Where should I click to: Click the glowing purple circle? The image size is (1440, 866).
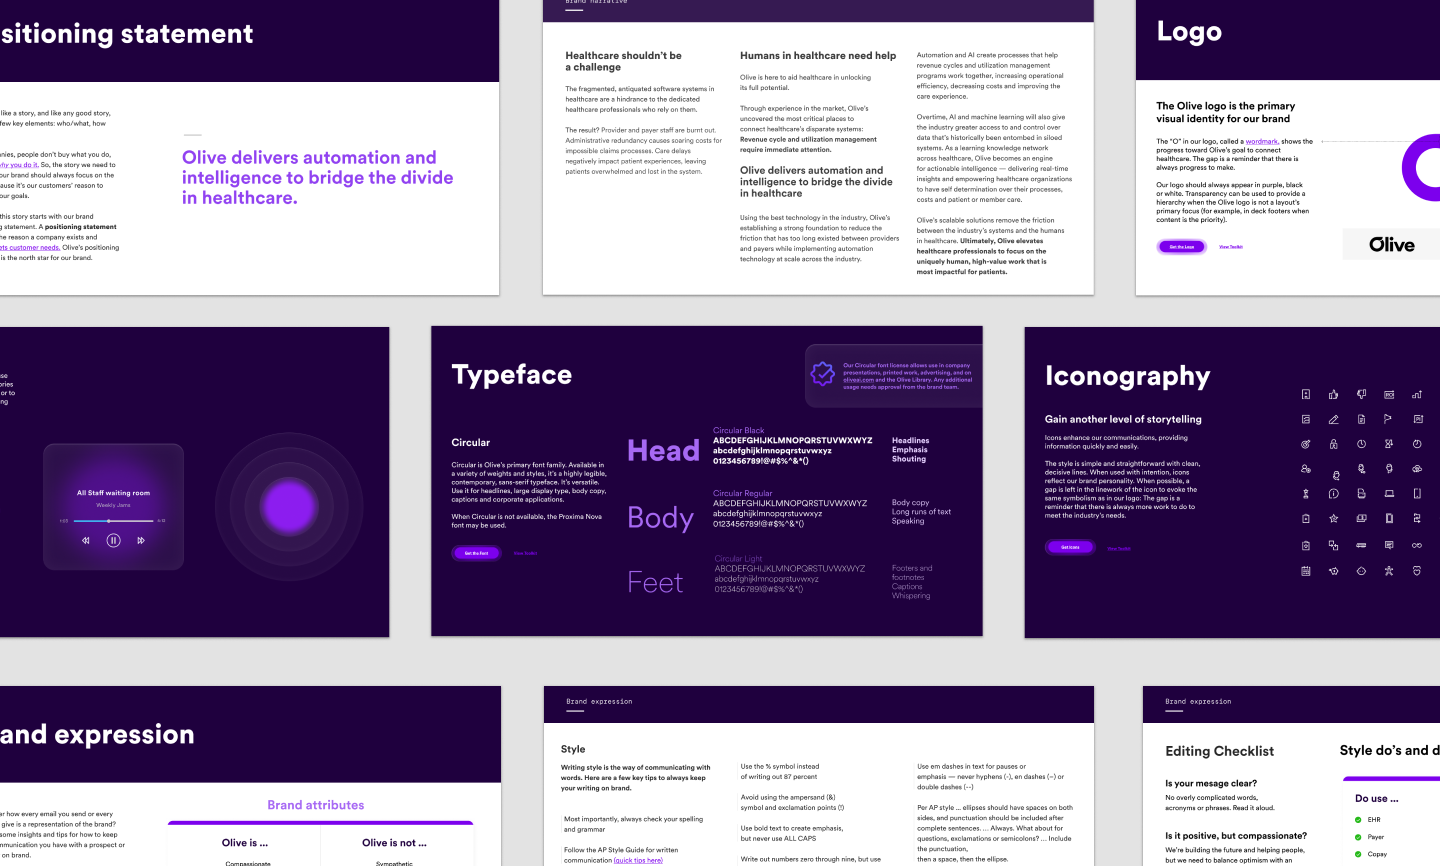[289, 505]
